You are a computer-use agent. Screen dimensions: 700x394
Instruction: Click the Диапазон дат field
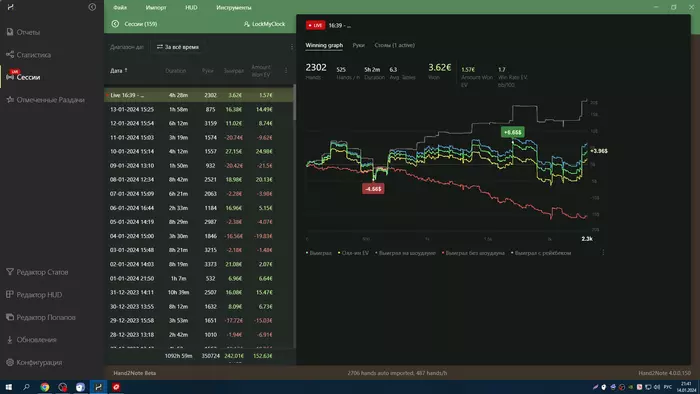click(x=127, y=47)
